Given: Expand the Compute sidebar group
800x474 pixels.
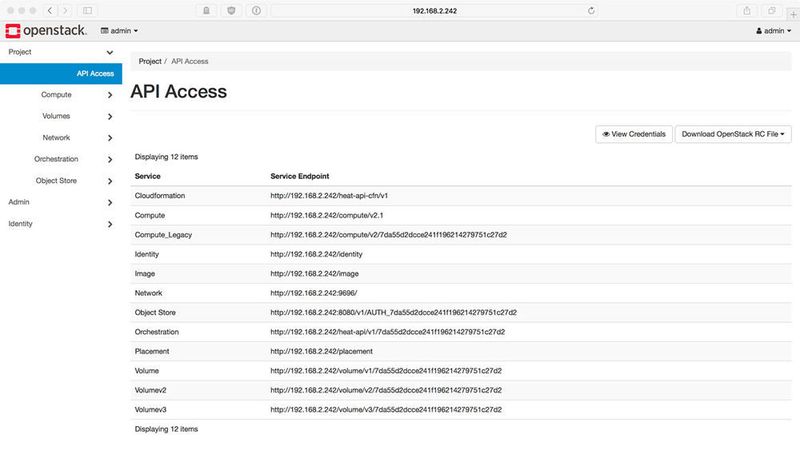Looking at the screenshot, I should point(61,95).
